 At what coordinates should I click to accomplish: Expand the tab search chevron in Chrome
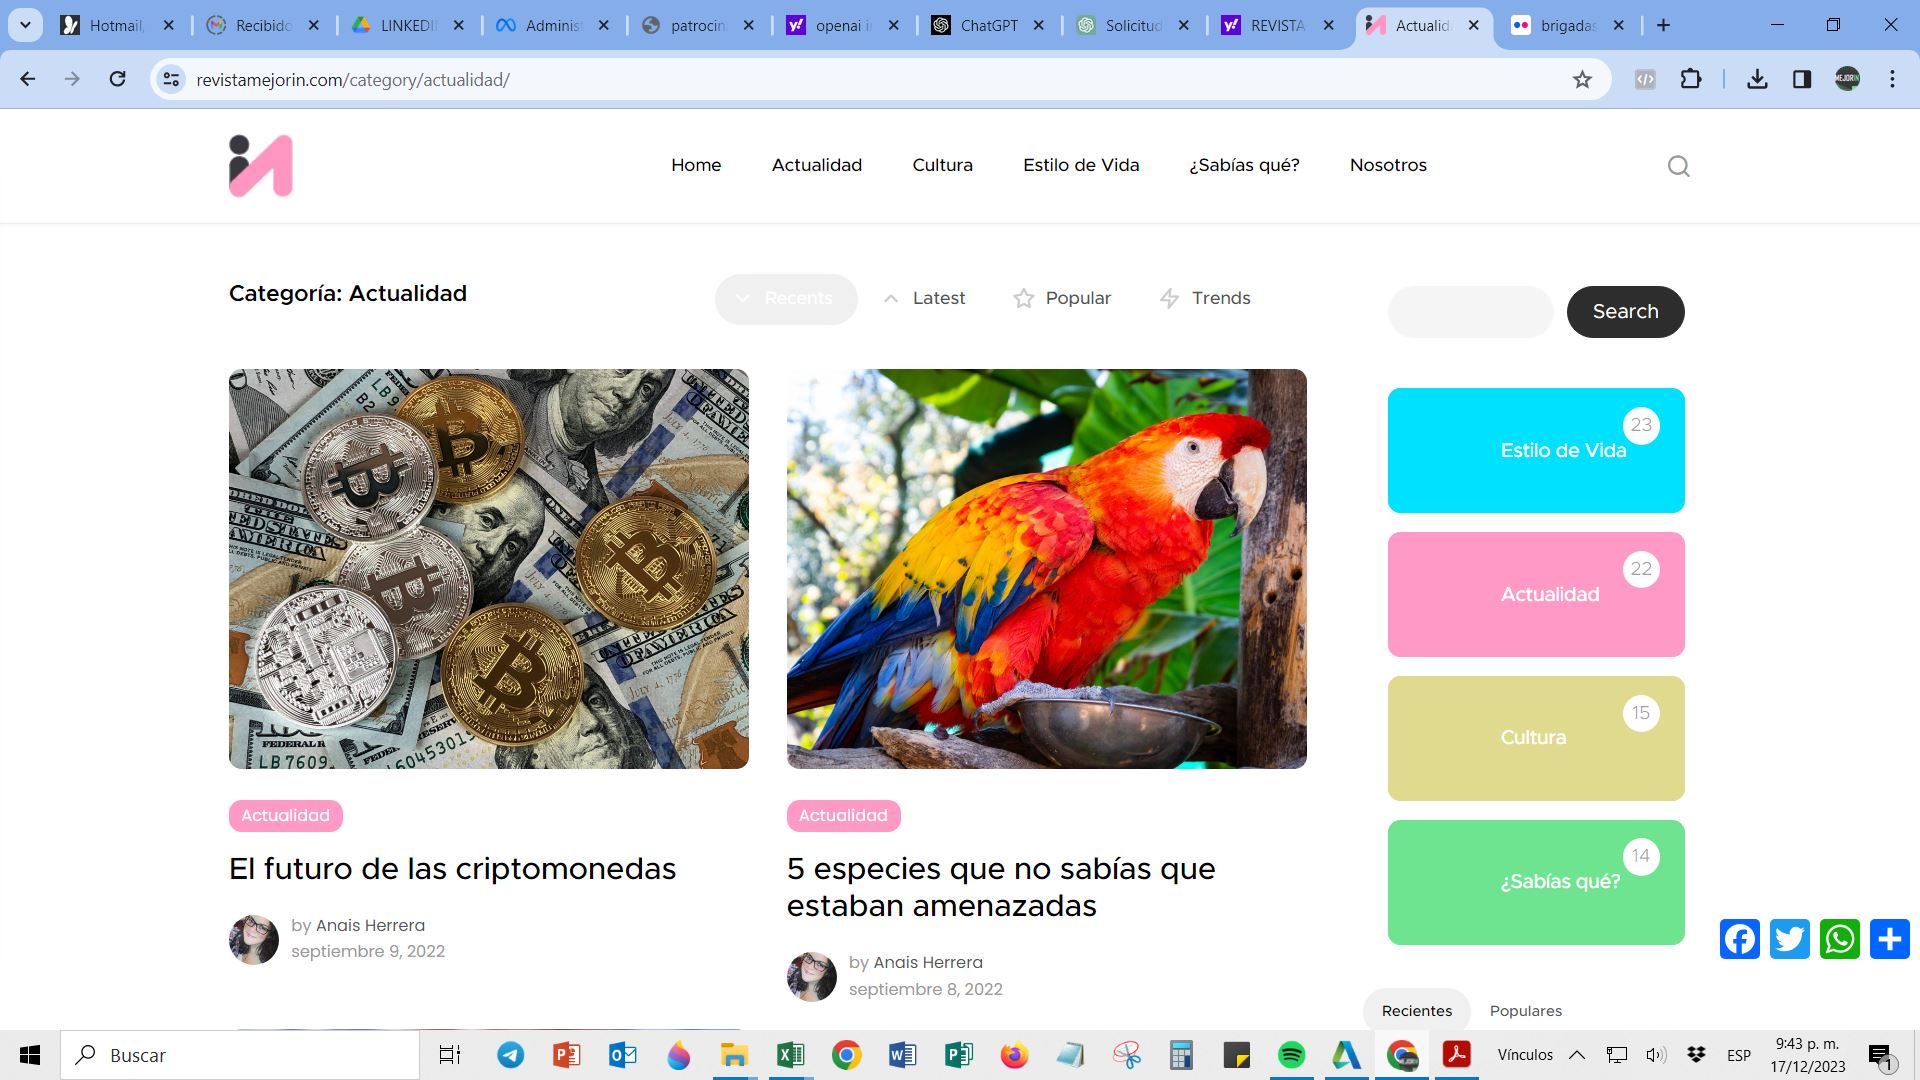[x=25, y=25]
